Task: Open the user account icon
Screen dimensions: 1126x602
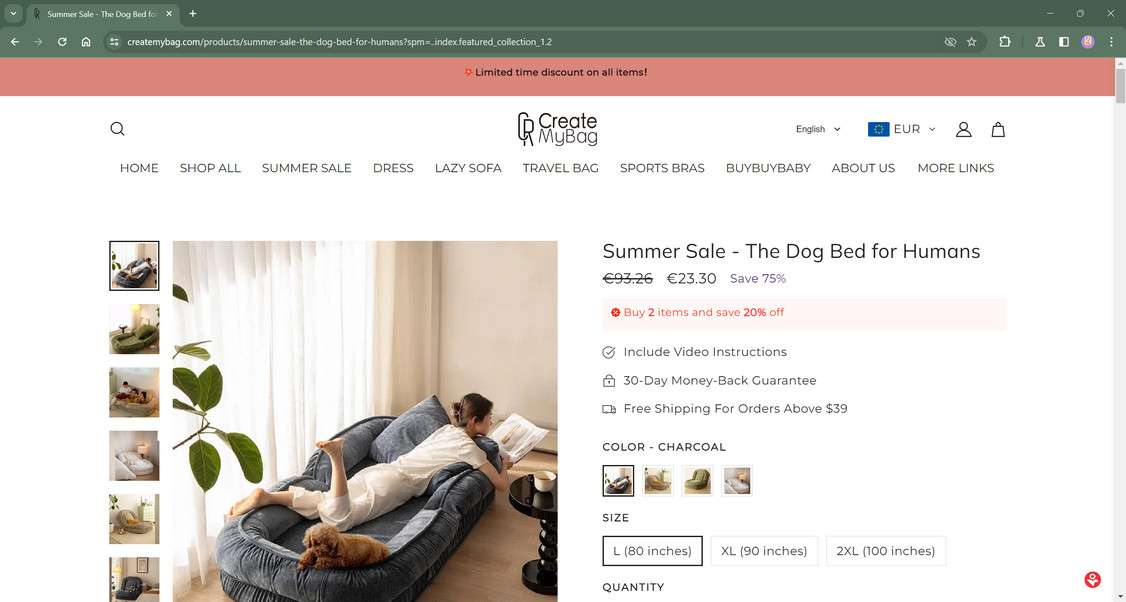Action: click(x=964, y=129)
